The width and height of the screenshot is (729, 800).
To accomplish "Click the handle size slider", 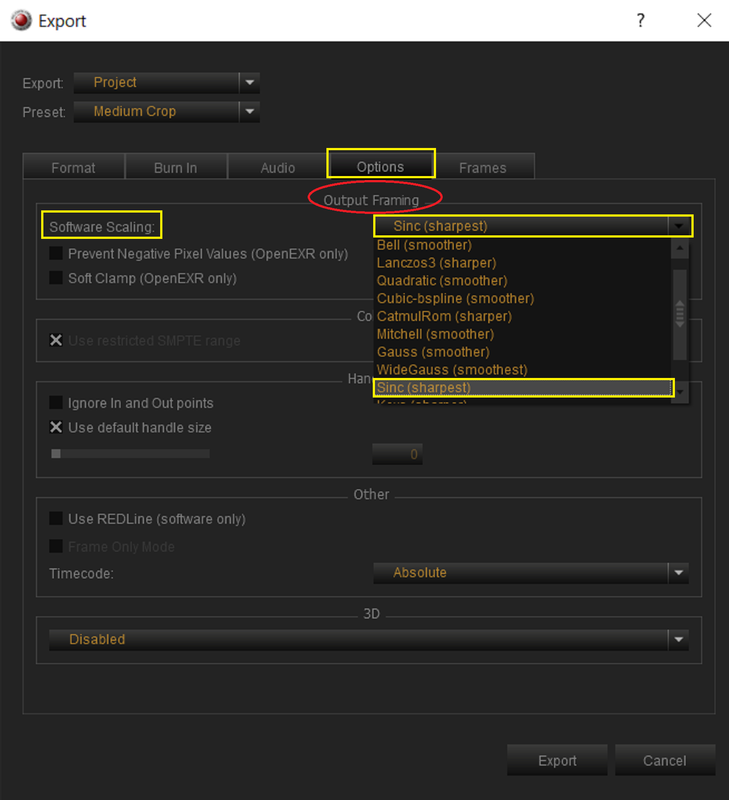I will coord(130,454).
